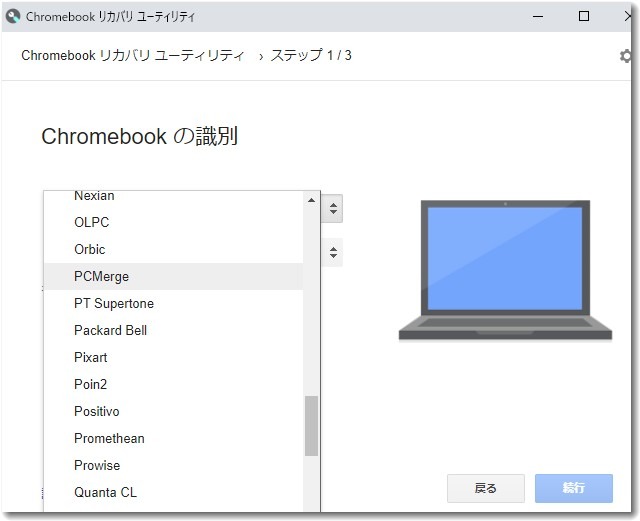Click the manufacturer list scrollbar thumb
Image resolution: width=640 pixels, height=521 pixels.
[x=311, y=426]
